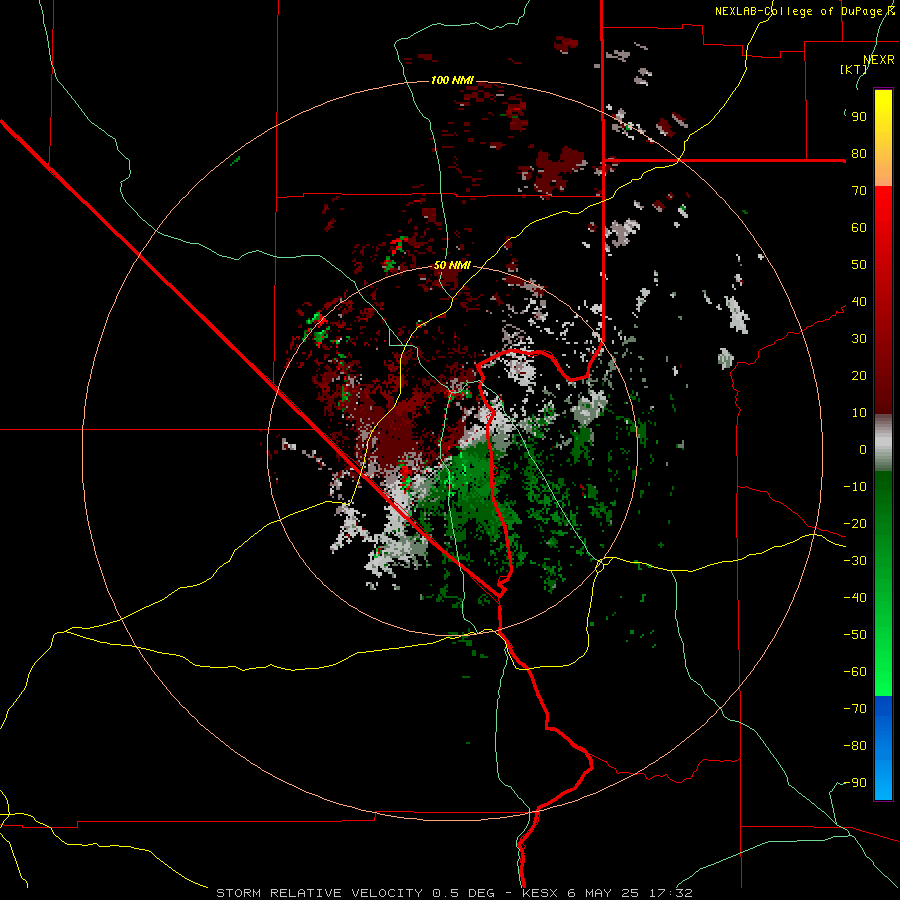Click the 40 value on velocity scale

click(859, 302)
